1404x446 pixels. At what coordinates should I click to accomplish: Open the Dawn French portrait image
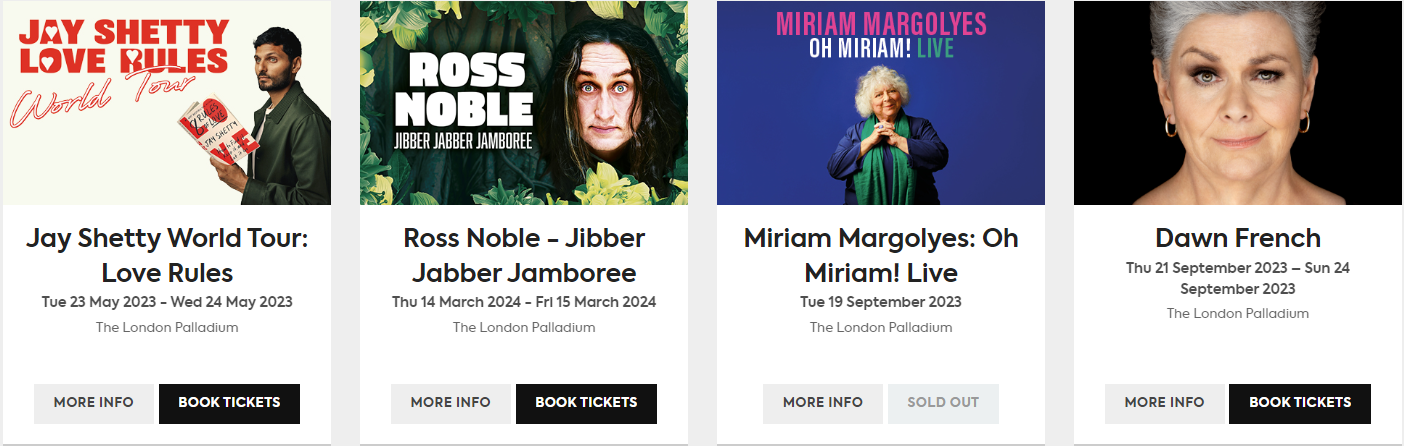tap(1238, 103)
